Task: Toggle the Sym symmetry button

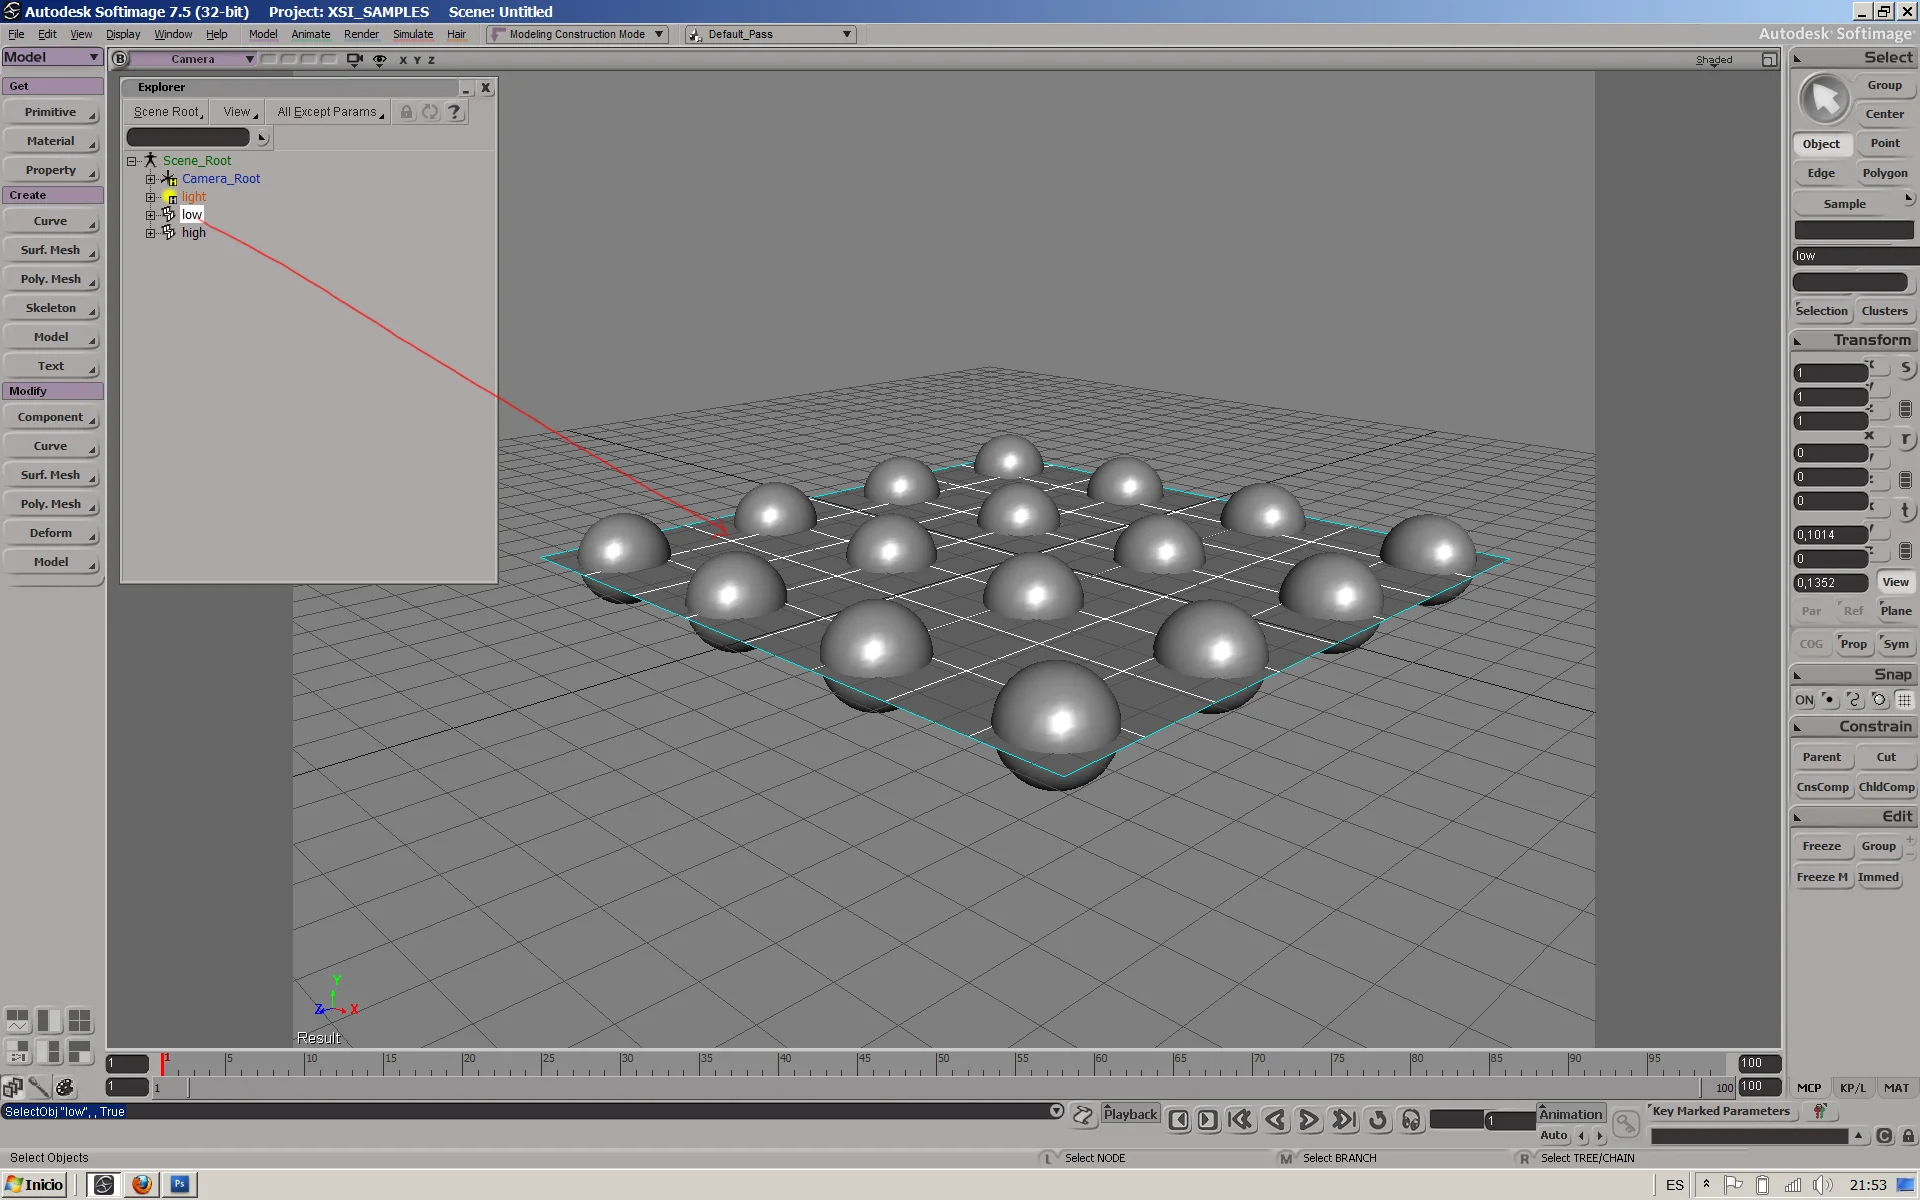Action: click(1896, 644)
